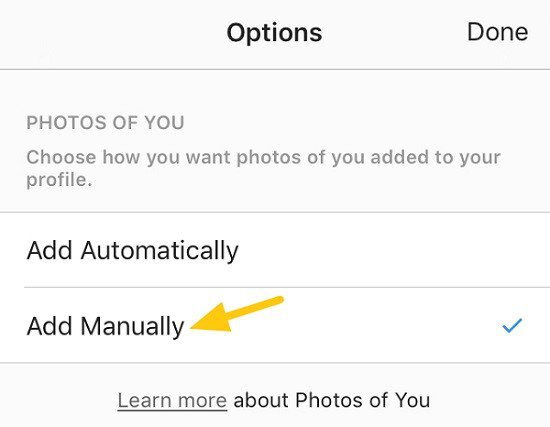
Task: Tap the blue checkmark beside Add Manually
Action: [x=512, y=325]
